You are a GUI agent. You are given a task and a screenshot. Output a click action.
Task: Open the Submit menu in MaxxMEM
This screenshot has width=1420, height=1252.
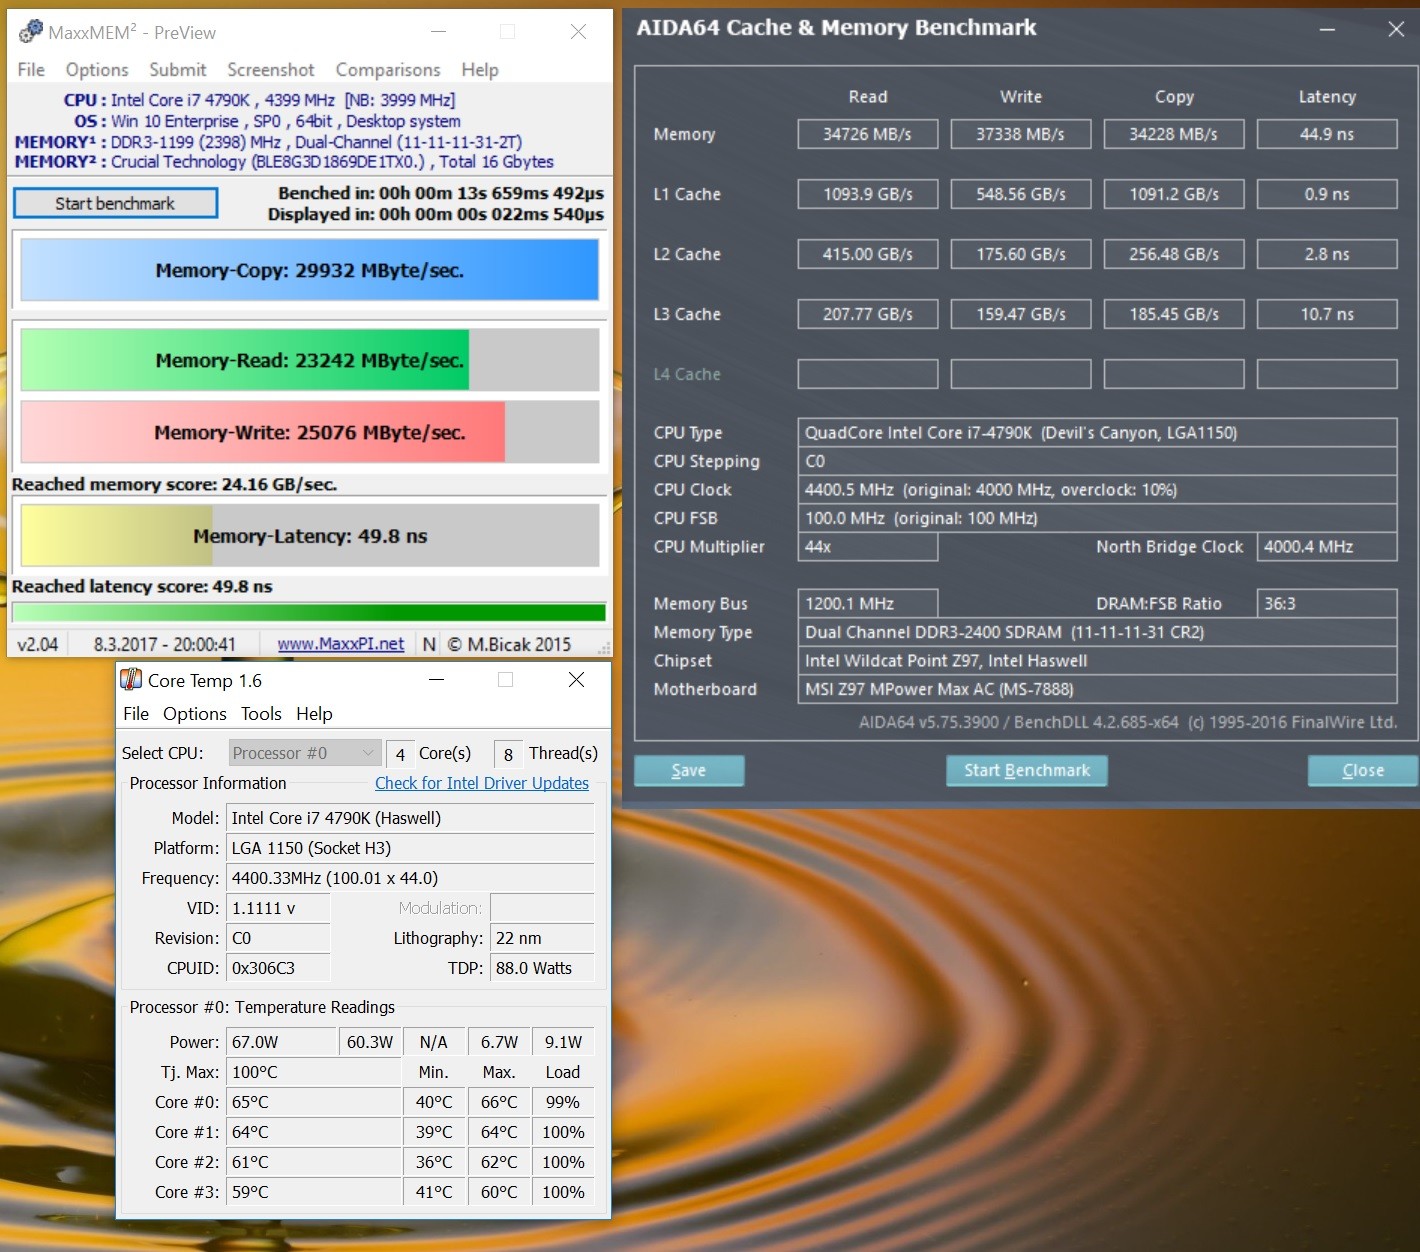[x=178, y=70]
